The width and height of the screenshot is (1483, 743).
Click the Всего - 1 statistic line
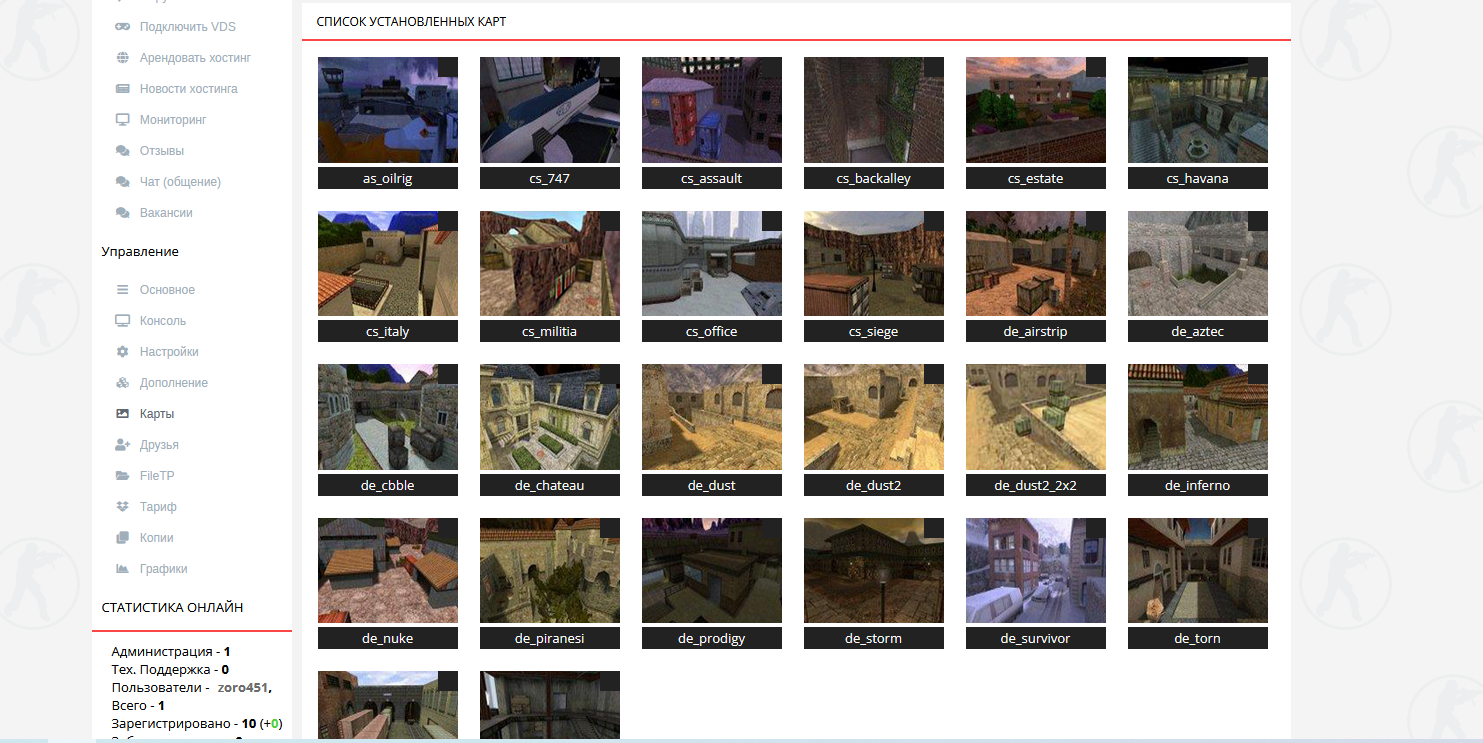[138, 706]
